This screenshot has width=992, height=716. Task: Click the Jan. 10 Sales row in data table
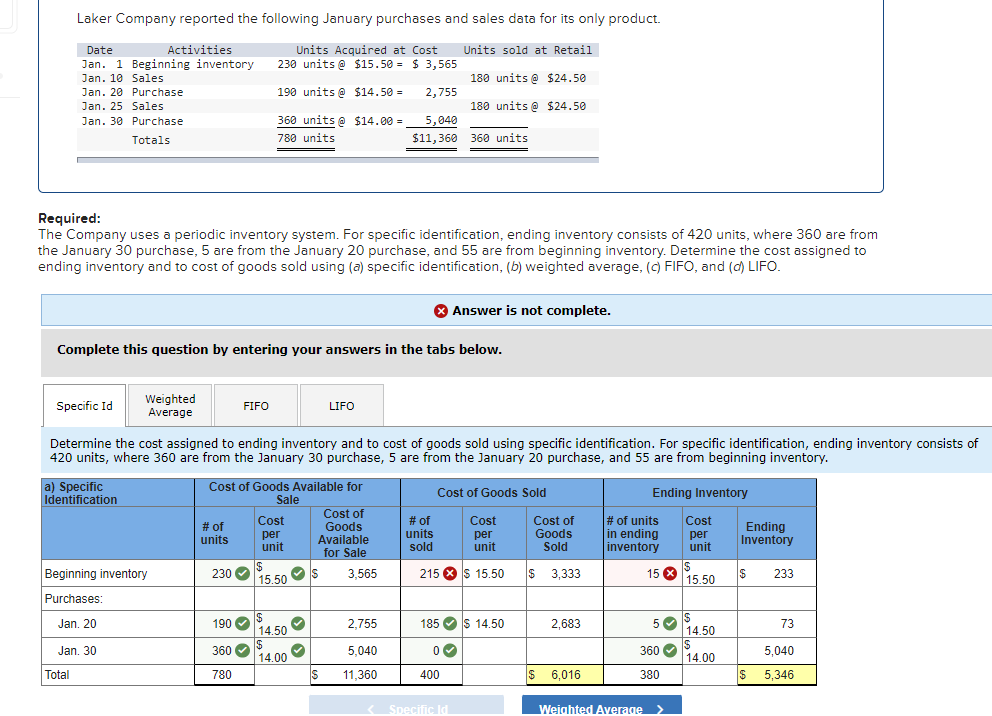(x=338, y=78)
